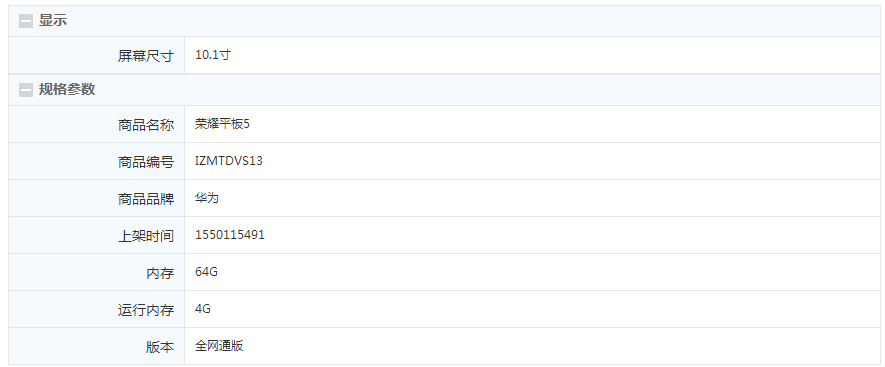Click the 规格参数 section header title
Image resolution: width=885 pixels, height=367 pixels.
67,89
